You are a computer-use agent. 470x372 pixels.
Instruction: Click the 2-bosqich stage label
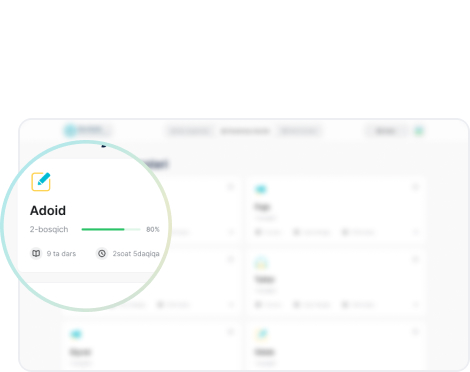click(49, 229)
